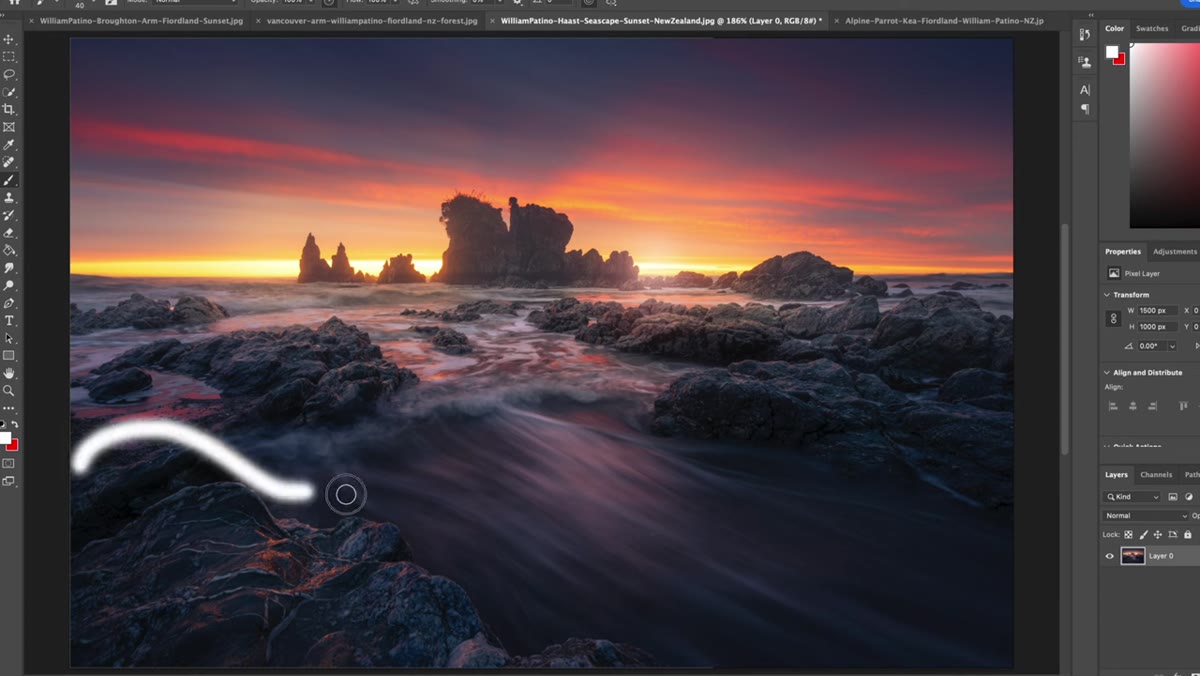Toggle the width-height constrain link
The height and width of the screenshot is (676, 1200).
pyautogui.click(x=1113, y=318)
